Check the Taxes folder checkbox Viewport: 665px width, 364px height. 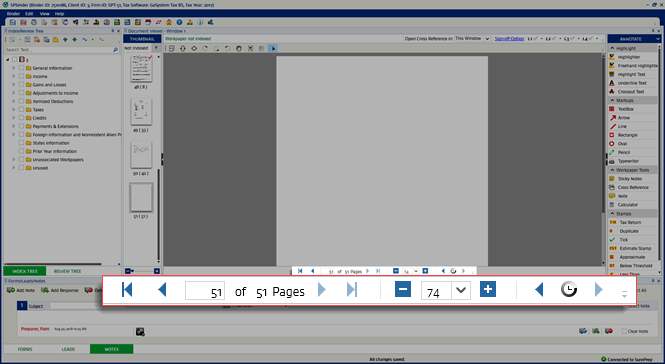[x=21, y=109]
